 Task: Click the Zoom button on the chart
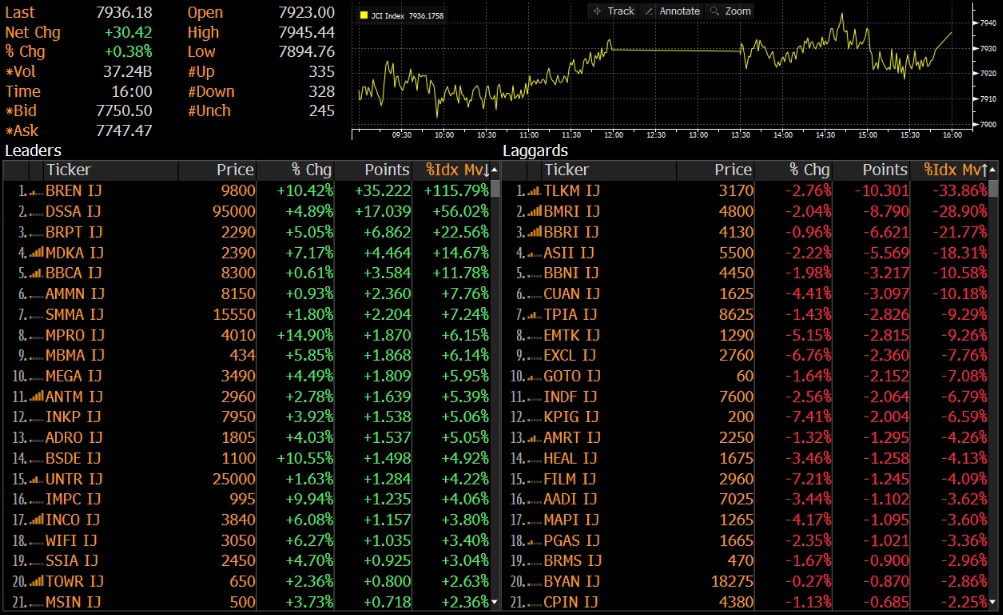click(730, 11)
